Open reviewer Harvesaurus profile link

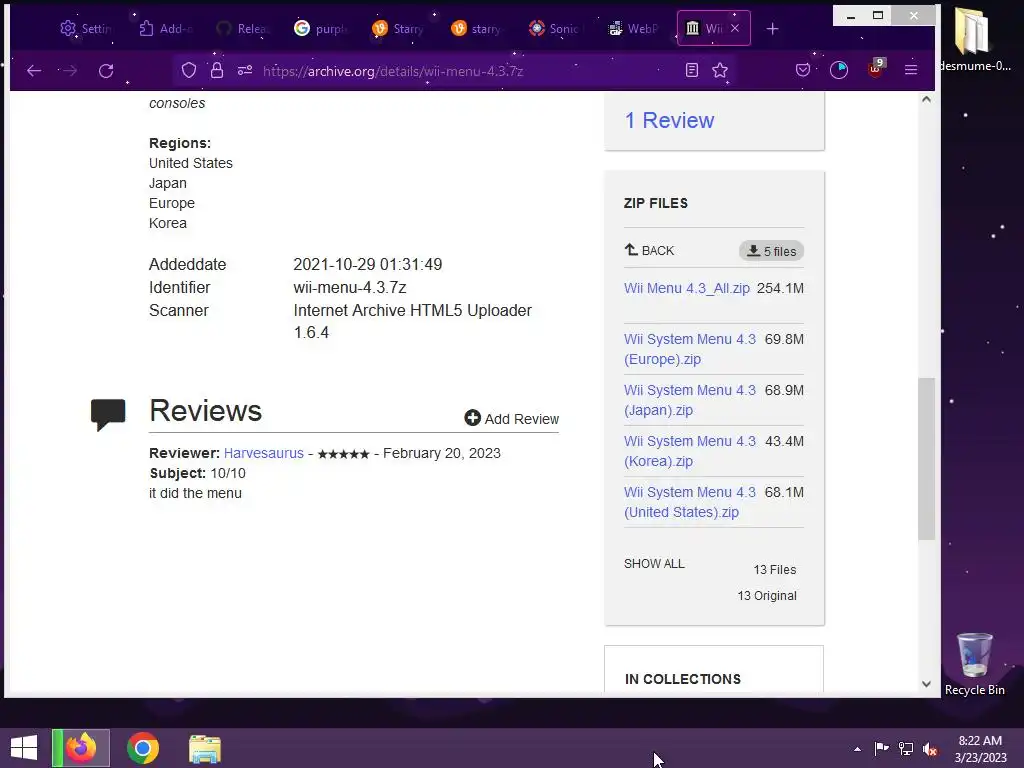point(263,453)
